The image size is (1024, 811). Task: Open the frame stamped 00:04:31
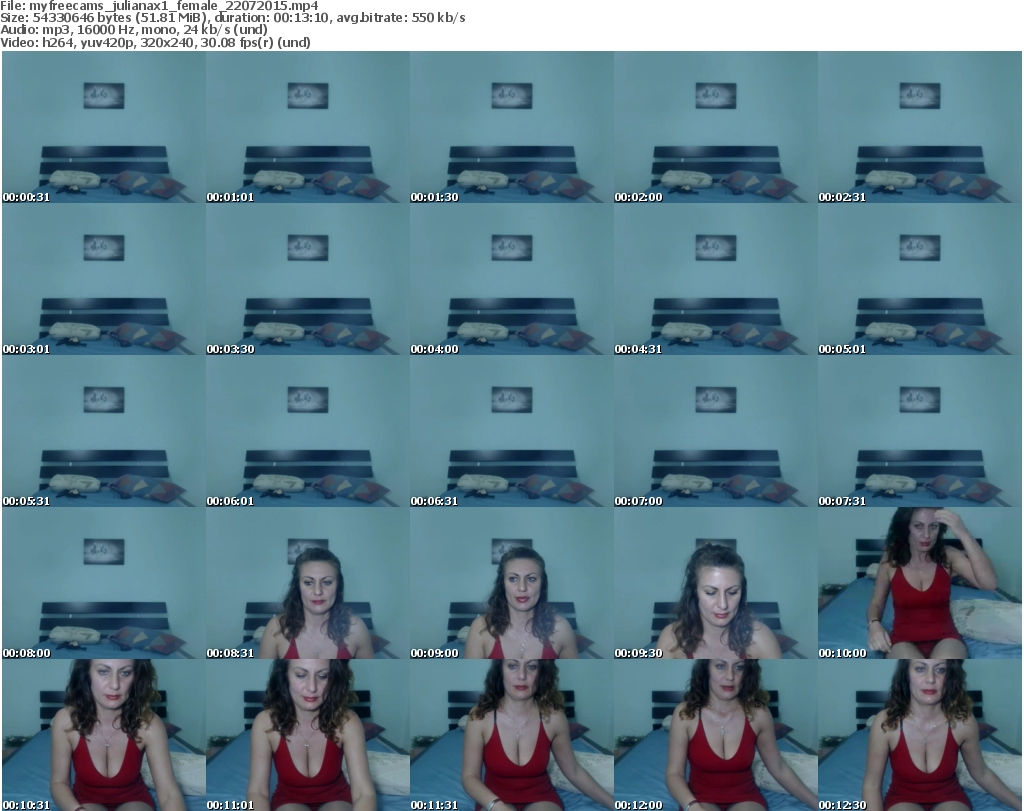click(x=716, y=279)
